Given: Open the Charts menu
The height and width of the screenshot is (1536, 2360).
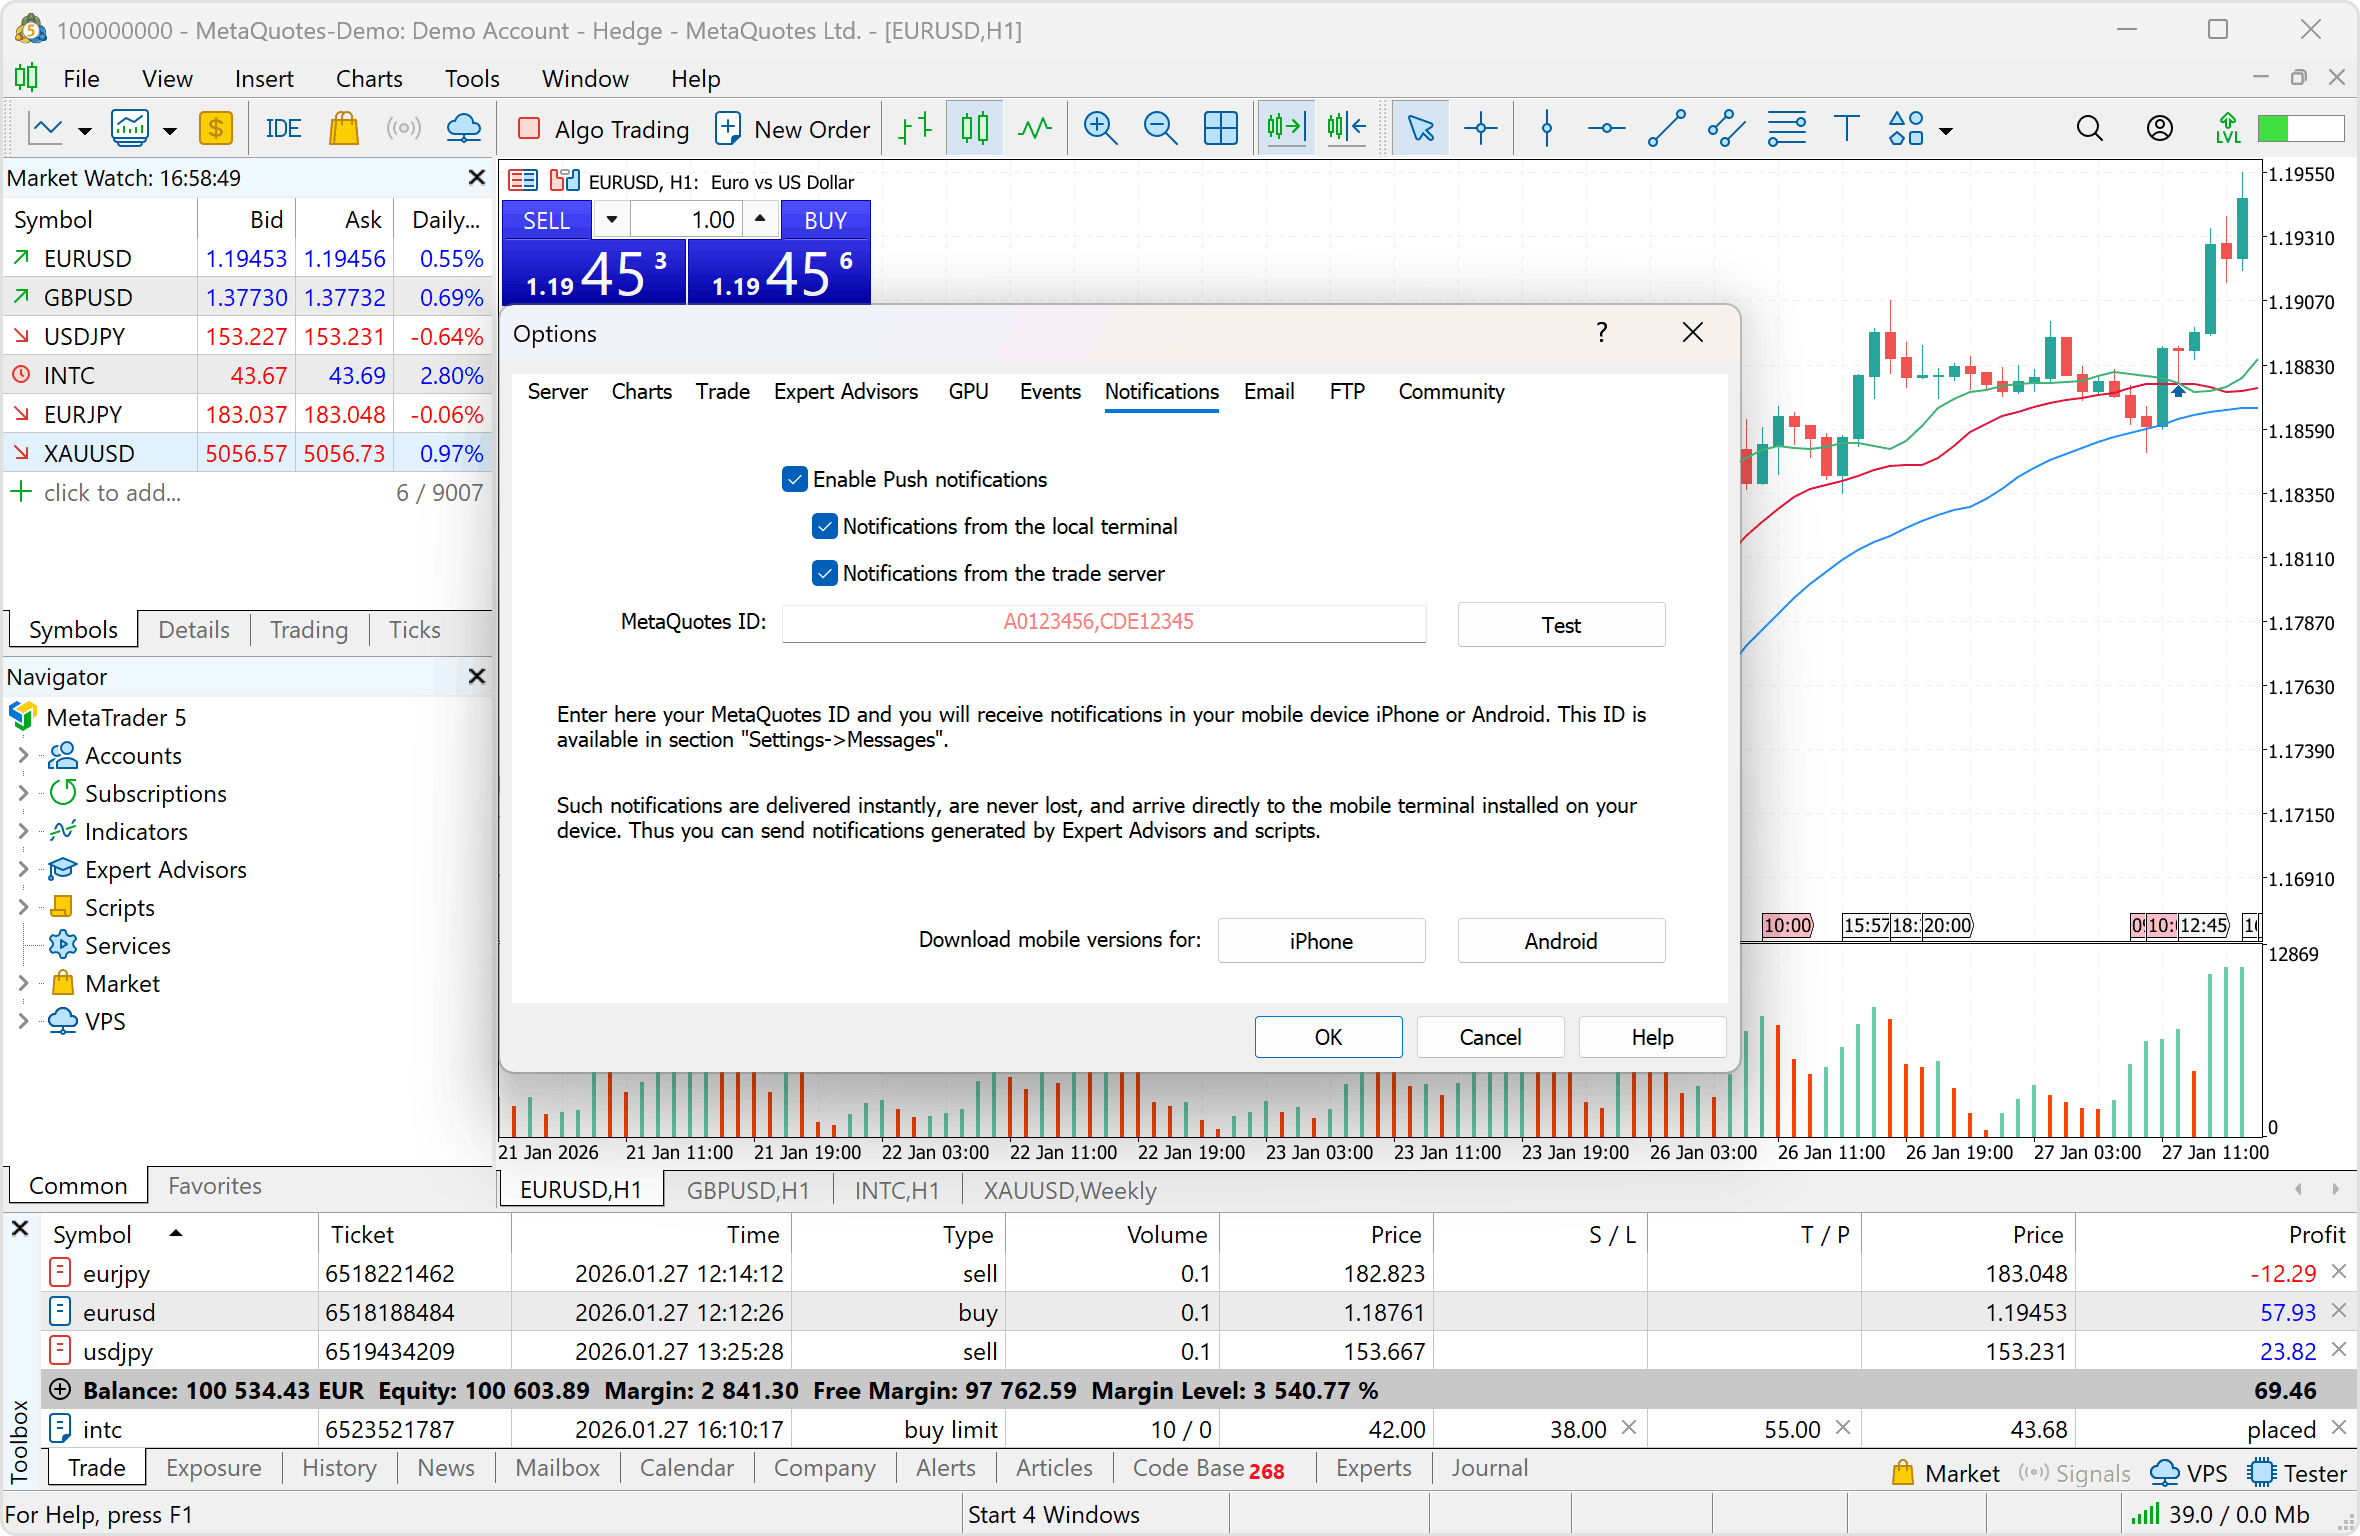Looking at the screenshot, I should (x=368, y=78).
